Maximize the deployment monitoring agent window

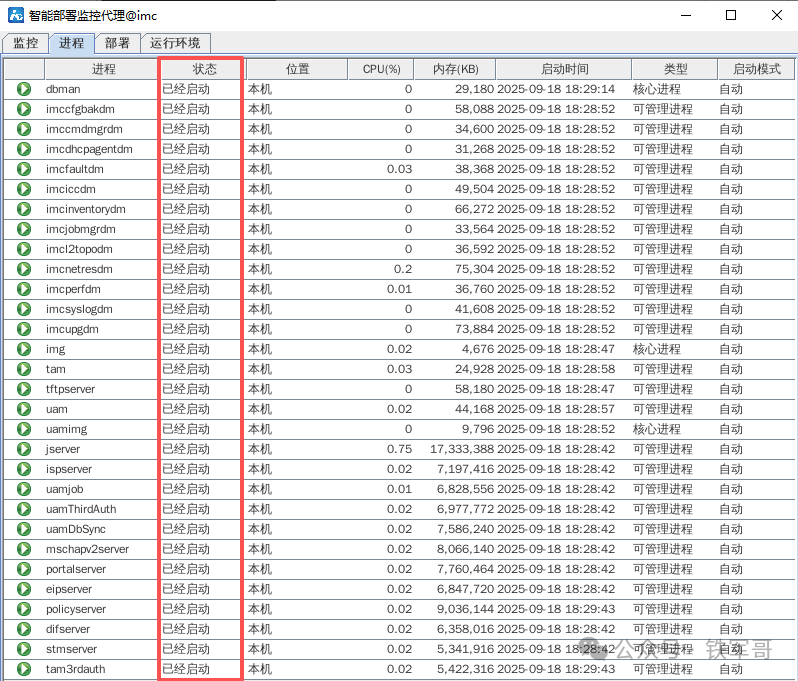tap(731, 16)
